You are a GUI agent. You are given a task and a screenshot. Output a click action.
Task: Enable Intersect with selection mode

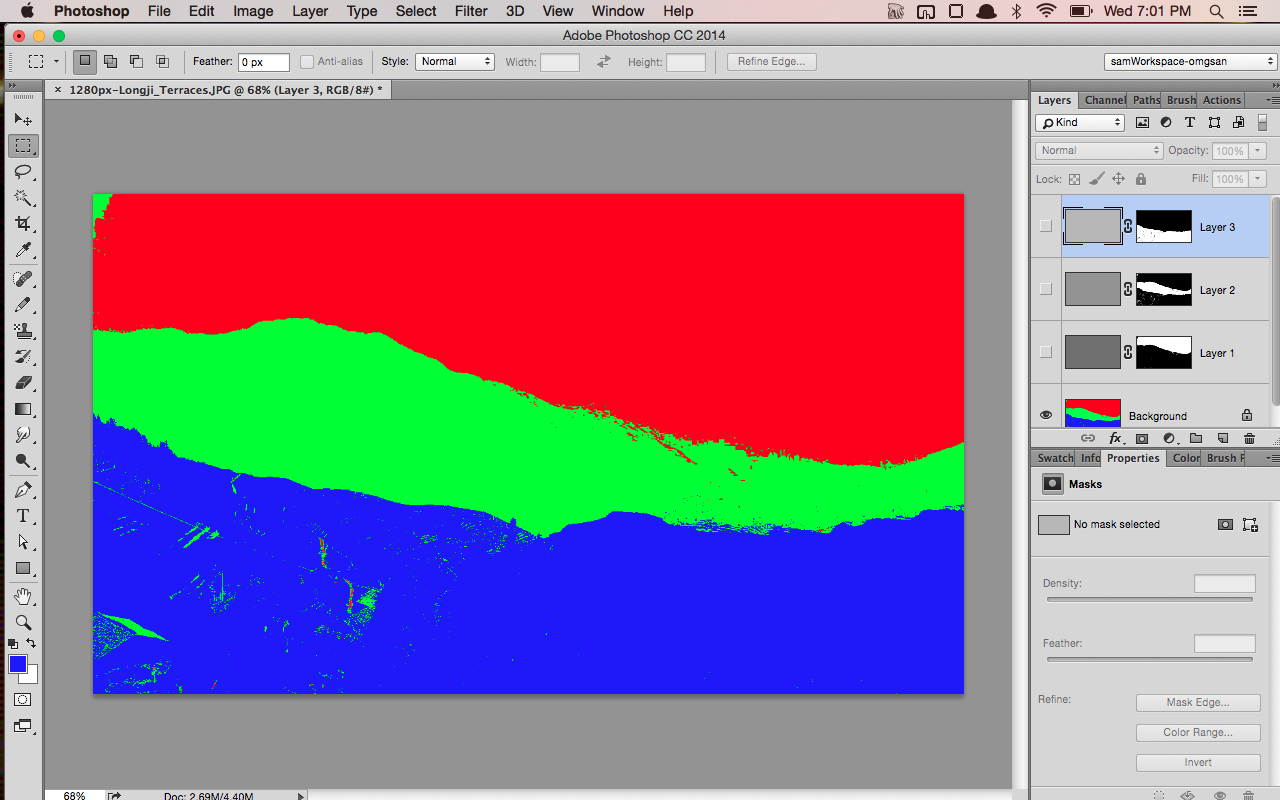tap(162, 62)
